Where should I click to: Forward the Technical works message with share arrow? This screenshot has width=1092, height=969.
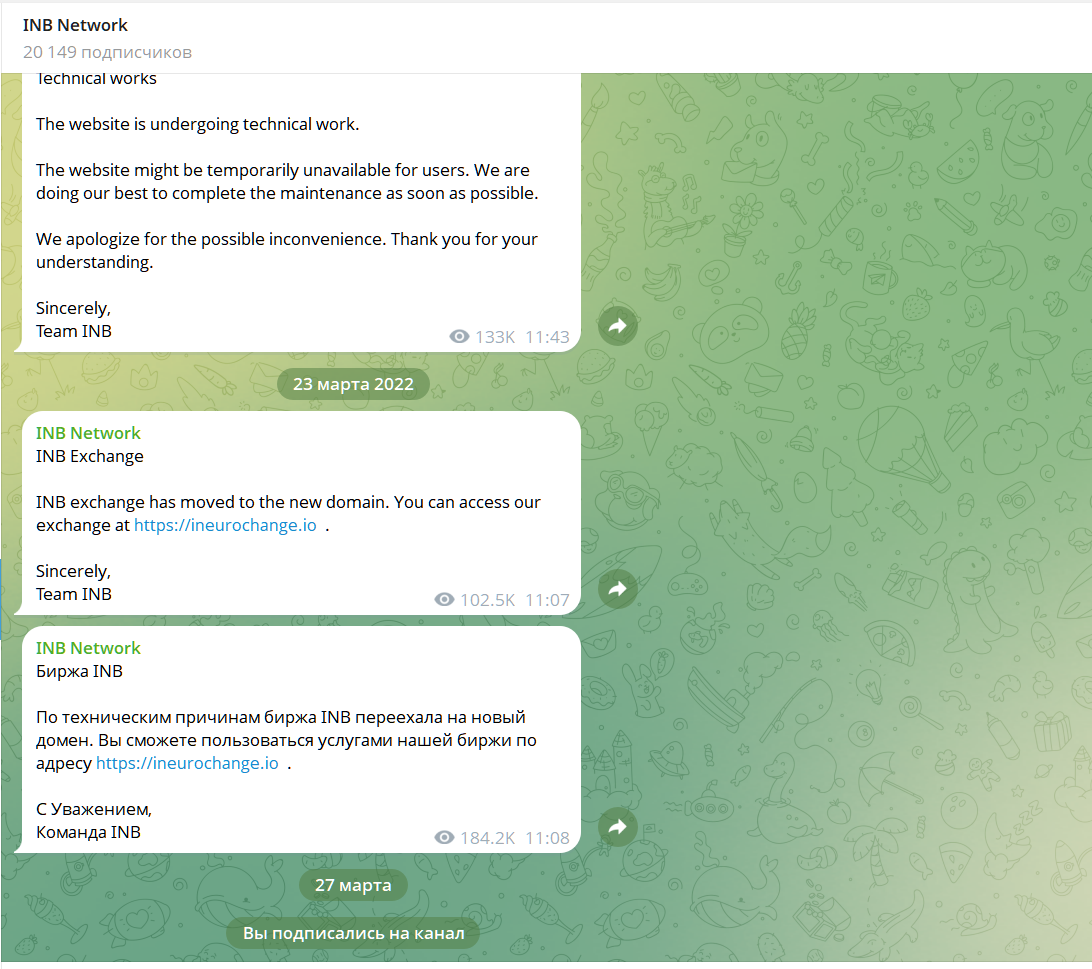(618, 326)
